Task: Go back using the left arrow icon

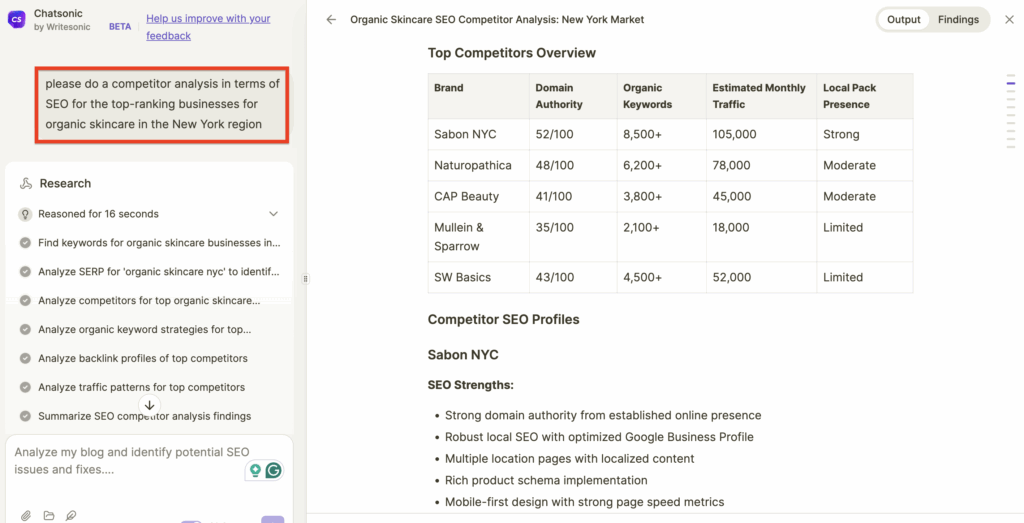Action: point(331,20)
